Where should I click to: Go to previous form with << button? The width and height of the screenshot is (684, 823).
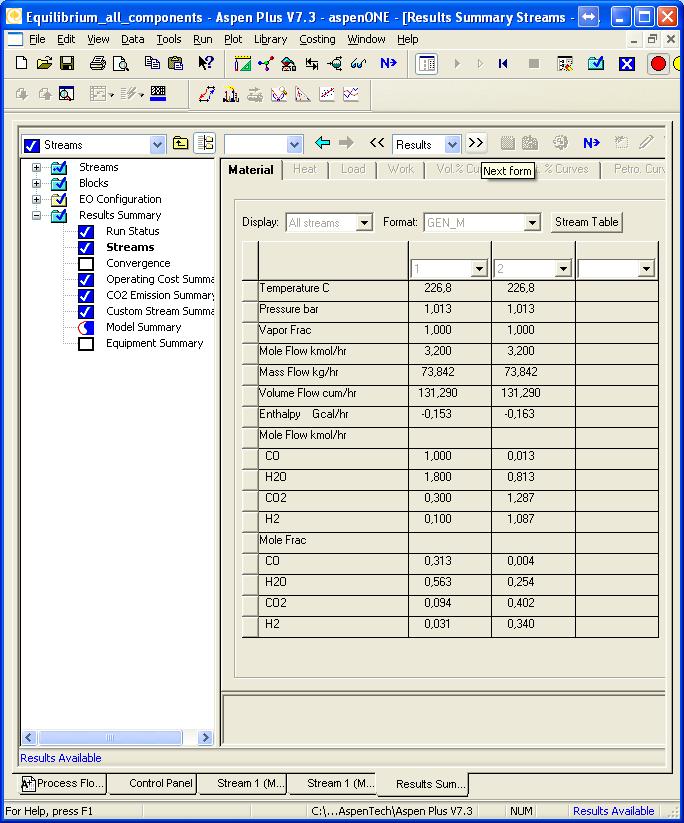(x=377, y=143)
